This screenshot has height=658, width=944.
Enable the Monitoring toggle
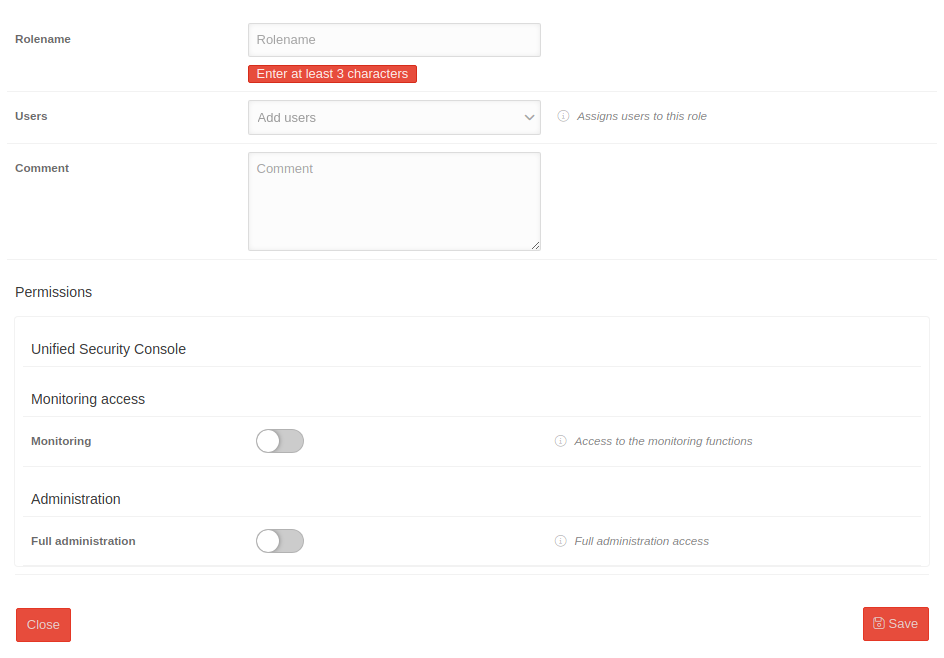point(280,441)
